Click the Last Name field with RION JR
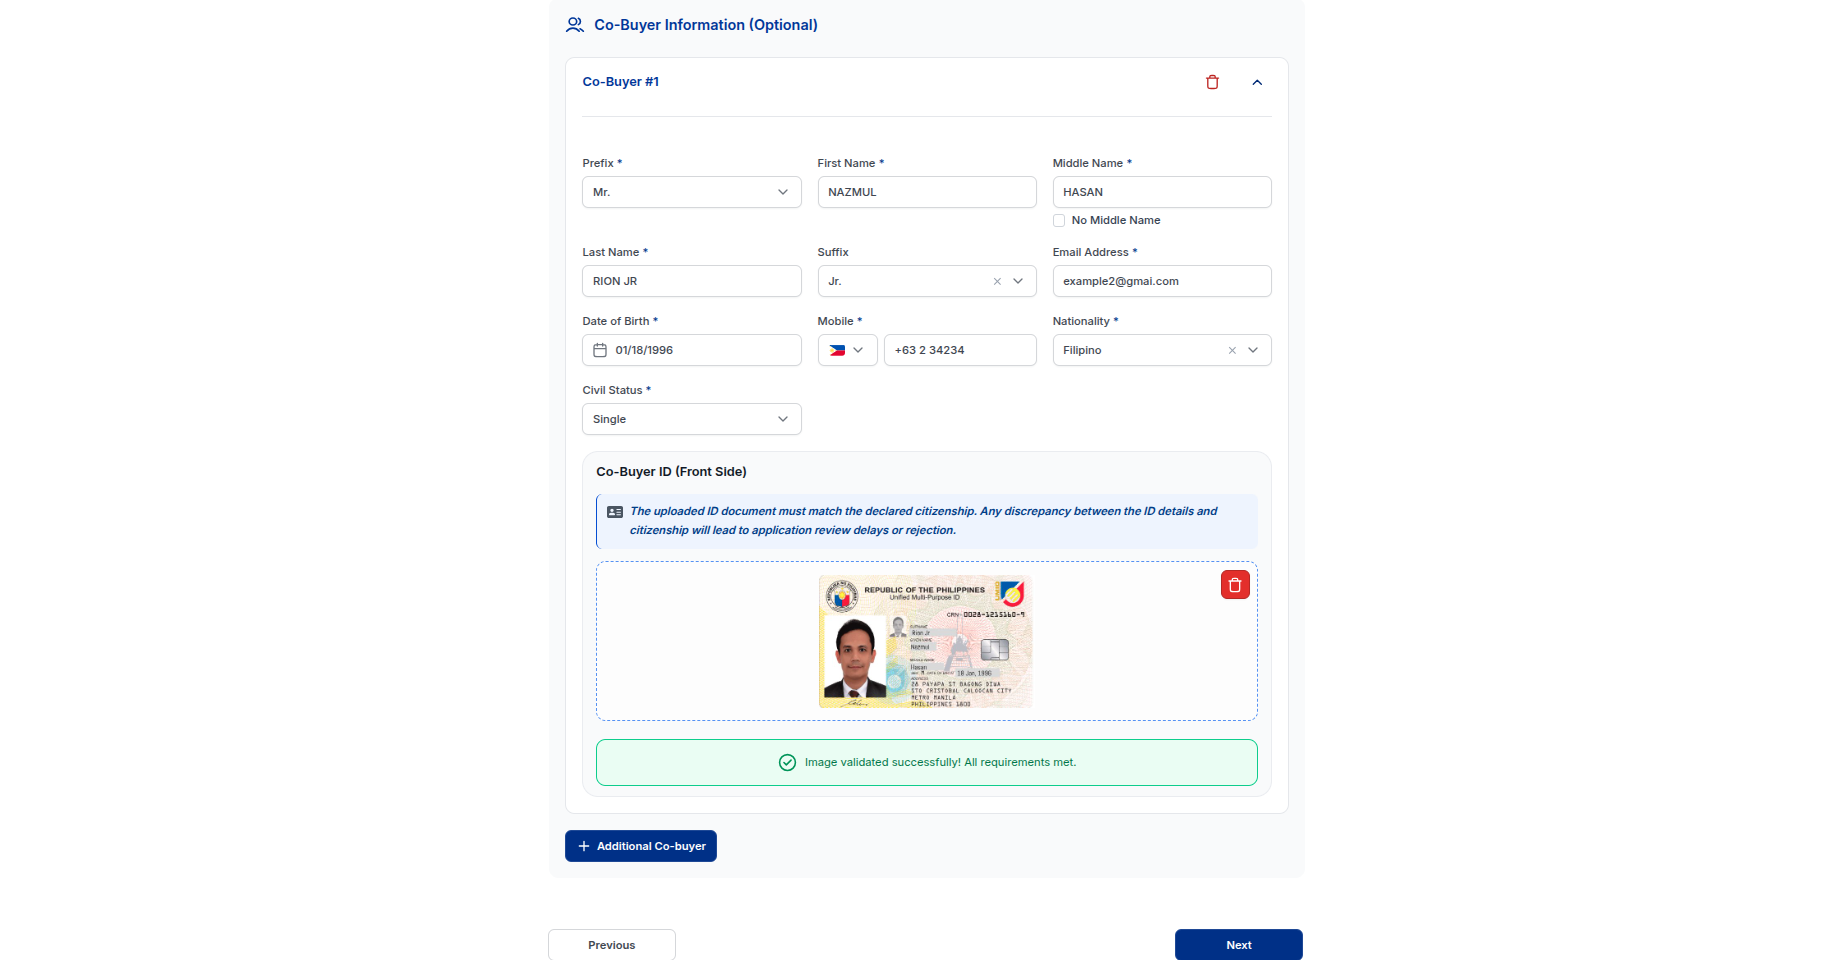Viewport: 1848px width, 960px height. 692,281
